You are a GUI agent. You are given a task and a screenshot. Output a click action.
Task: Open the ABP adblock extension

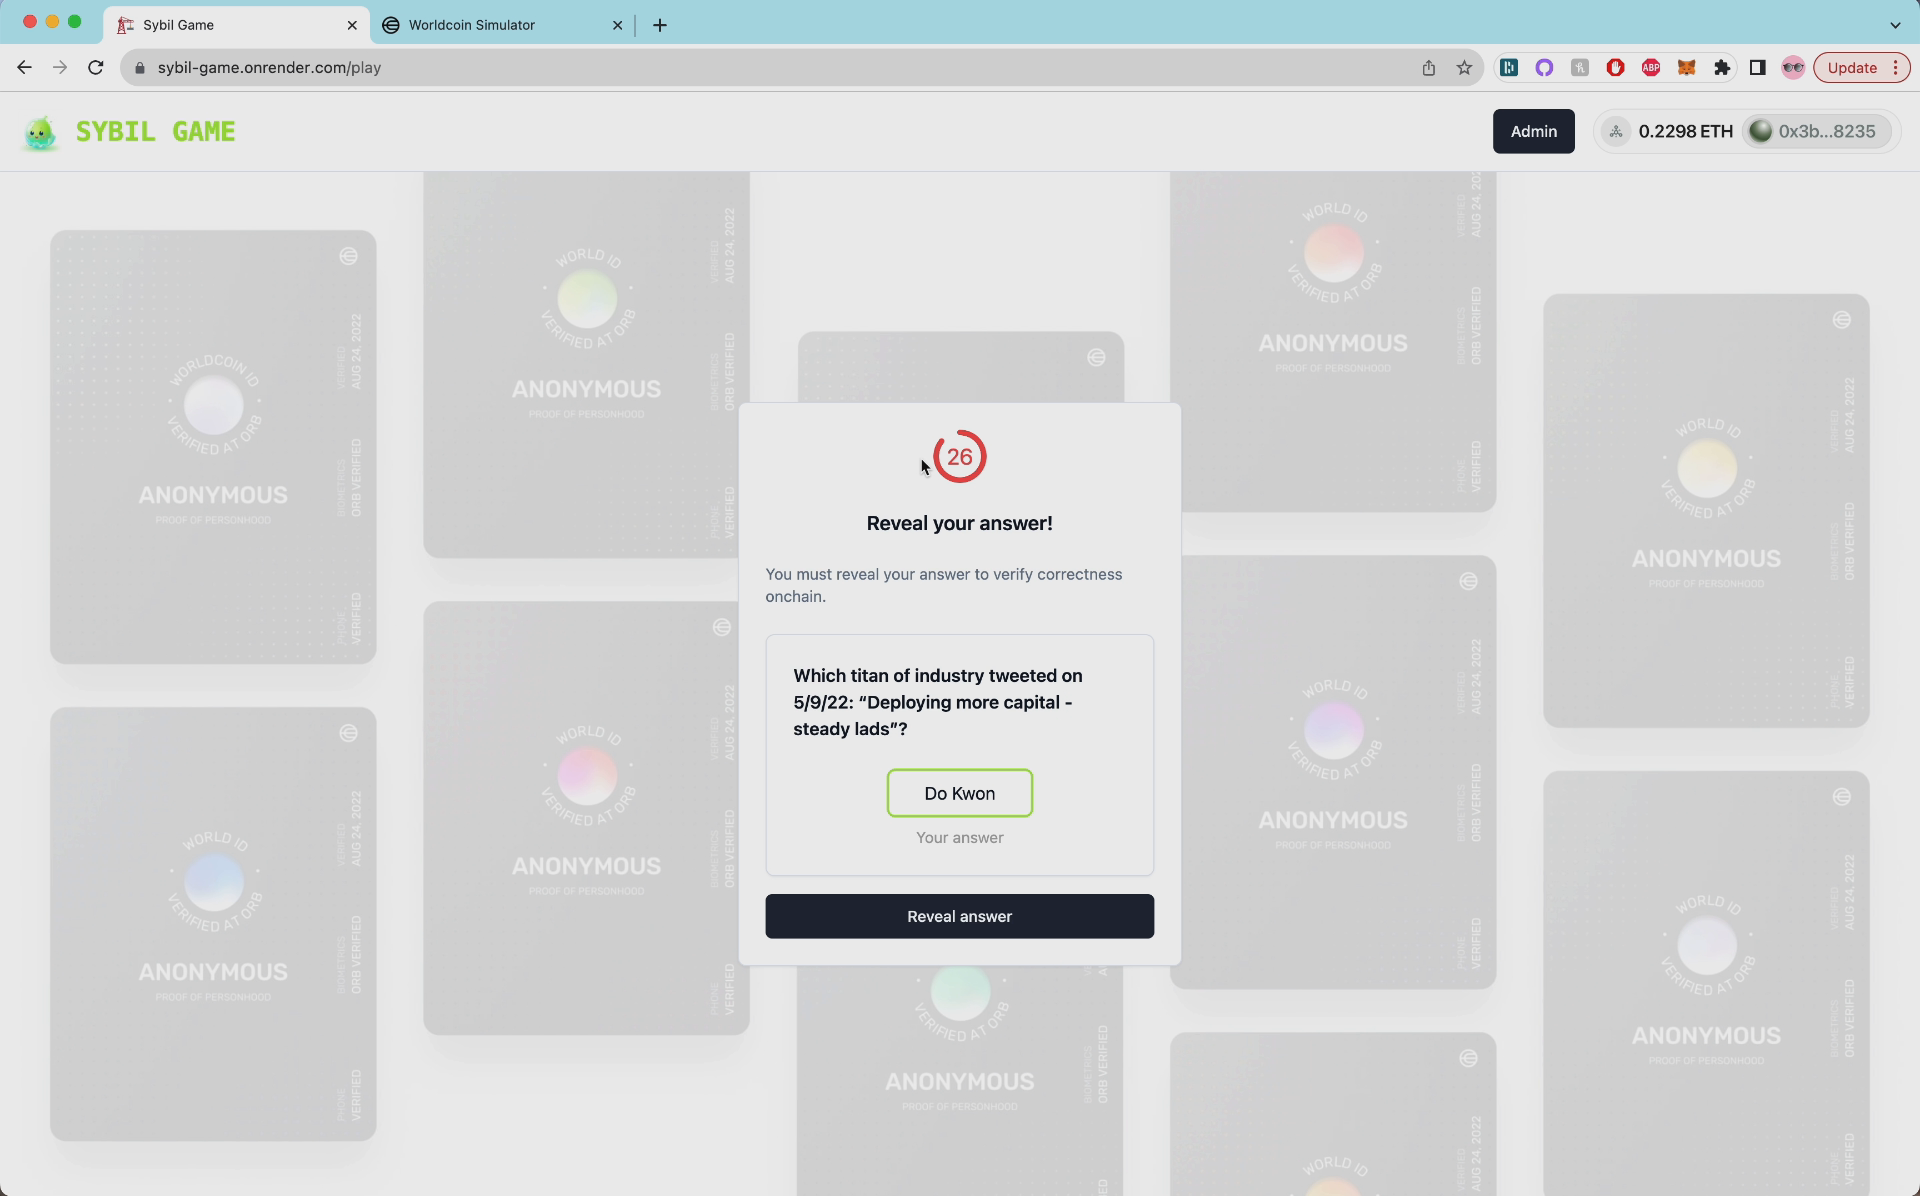1651,67
